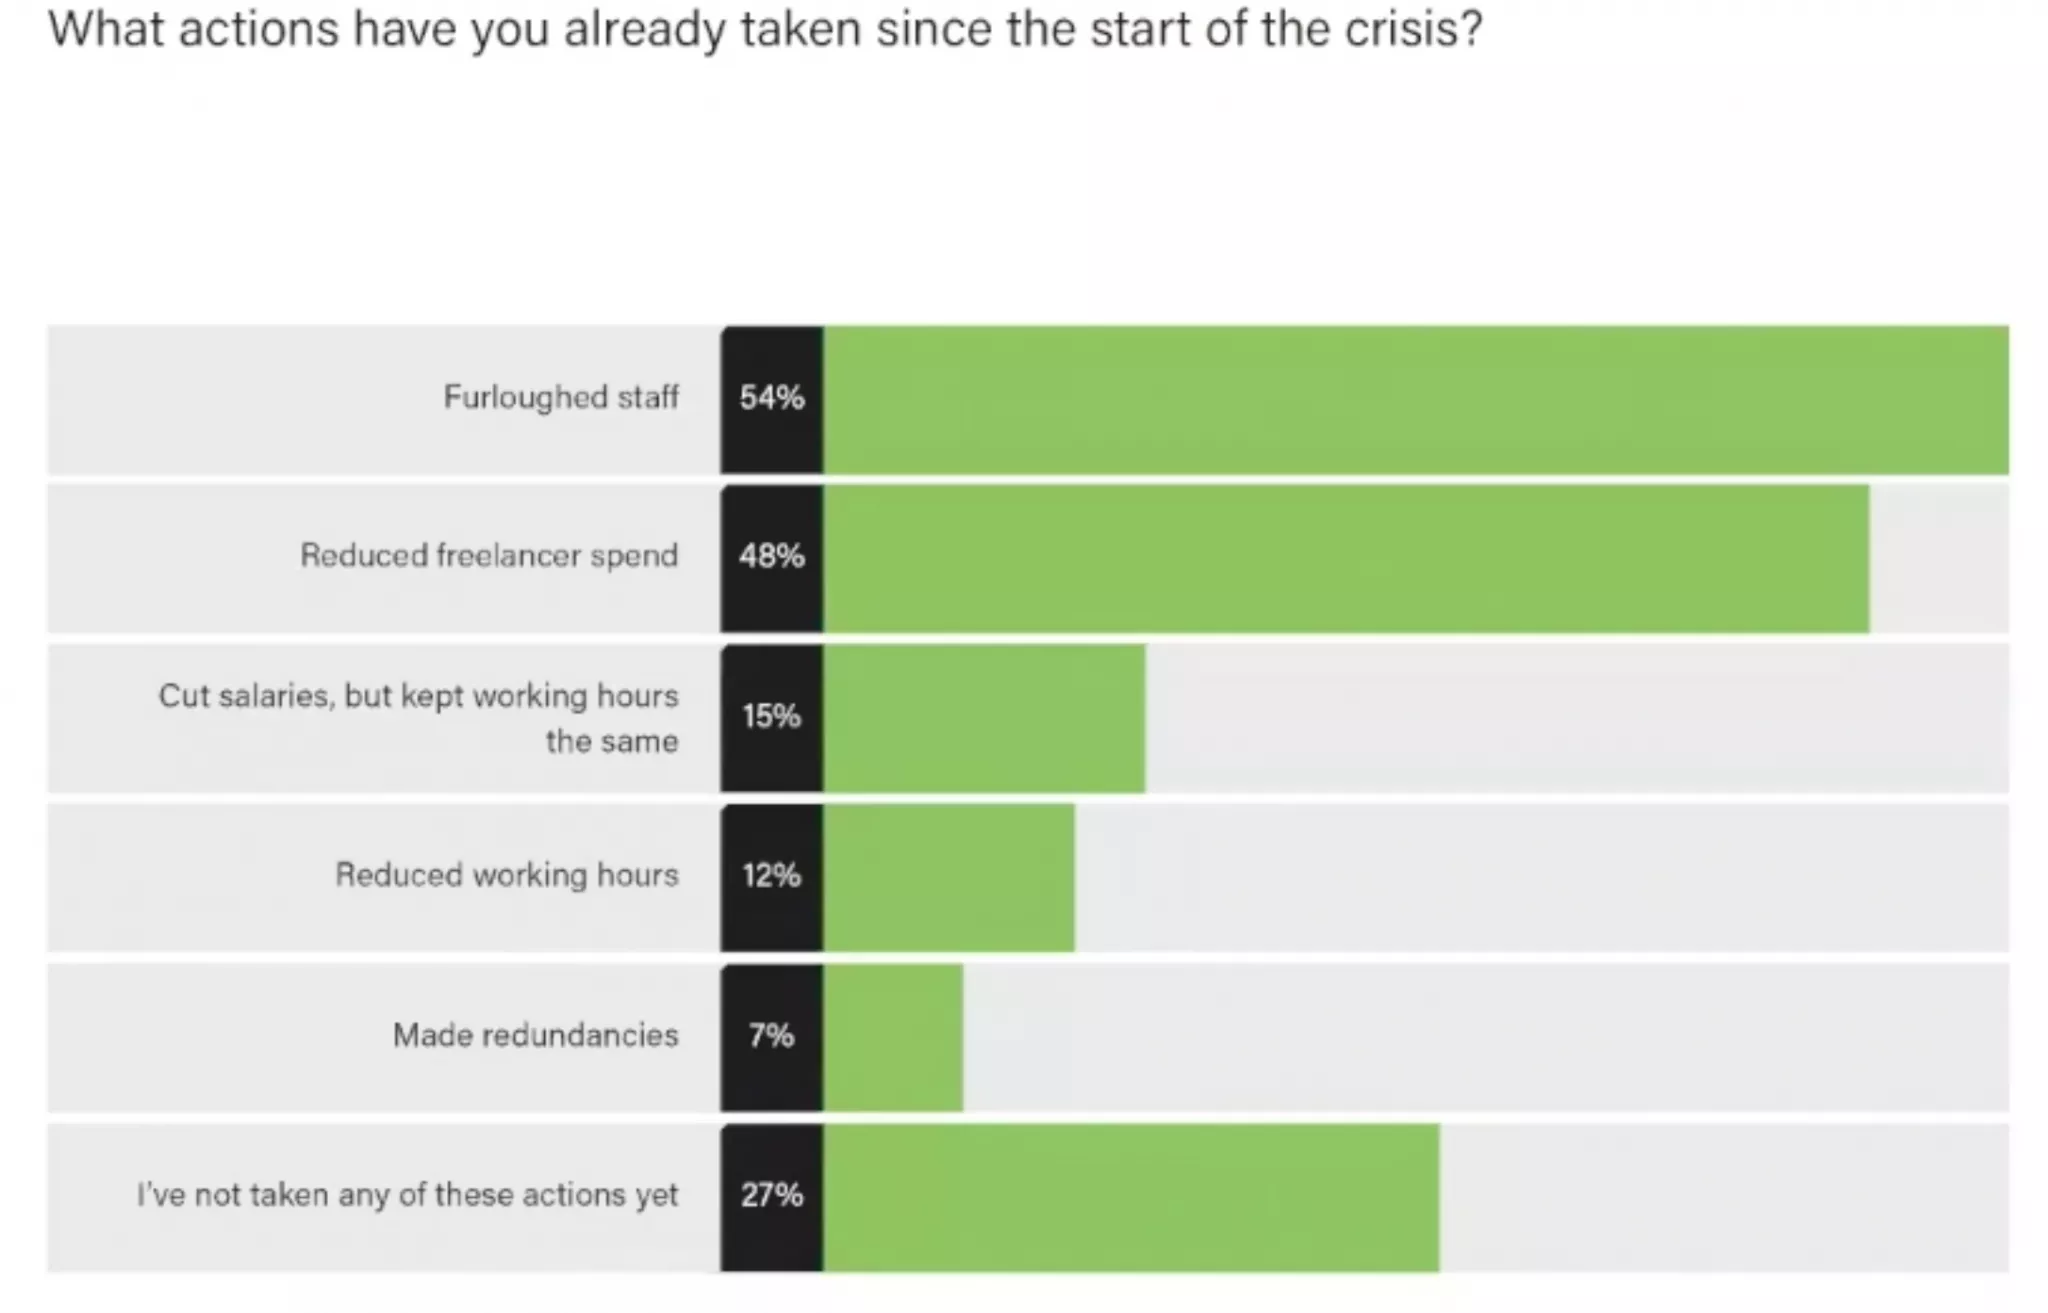Screen dimensions: 2048x1313
Task: Click the 15% percentage label
Action: (x=771, y=718)
